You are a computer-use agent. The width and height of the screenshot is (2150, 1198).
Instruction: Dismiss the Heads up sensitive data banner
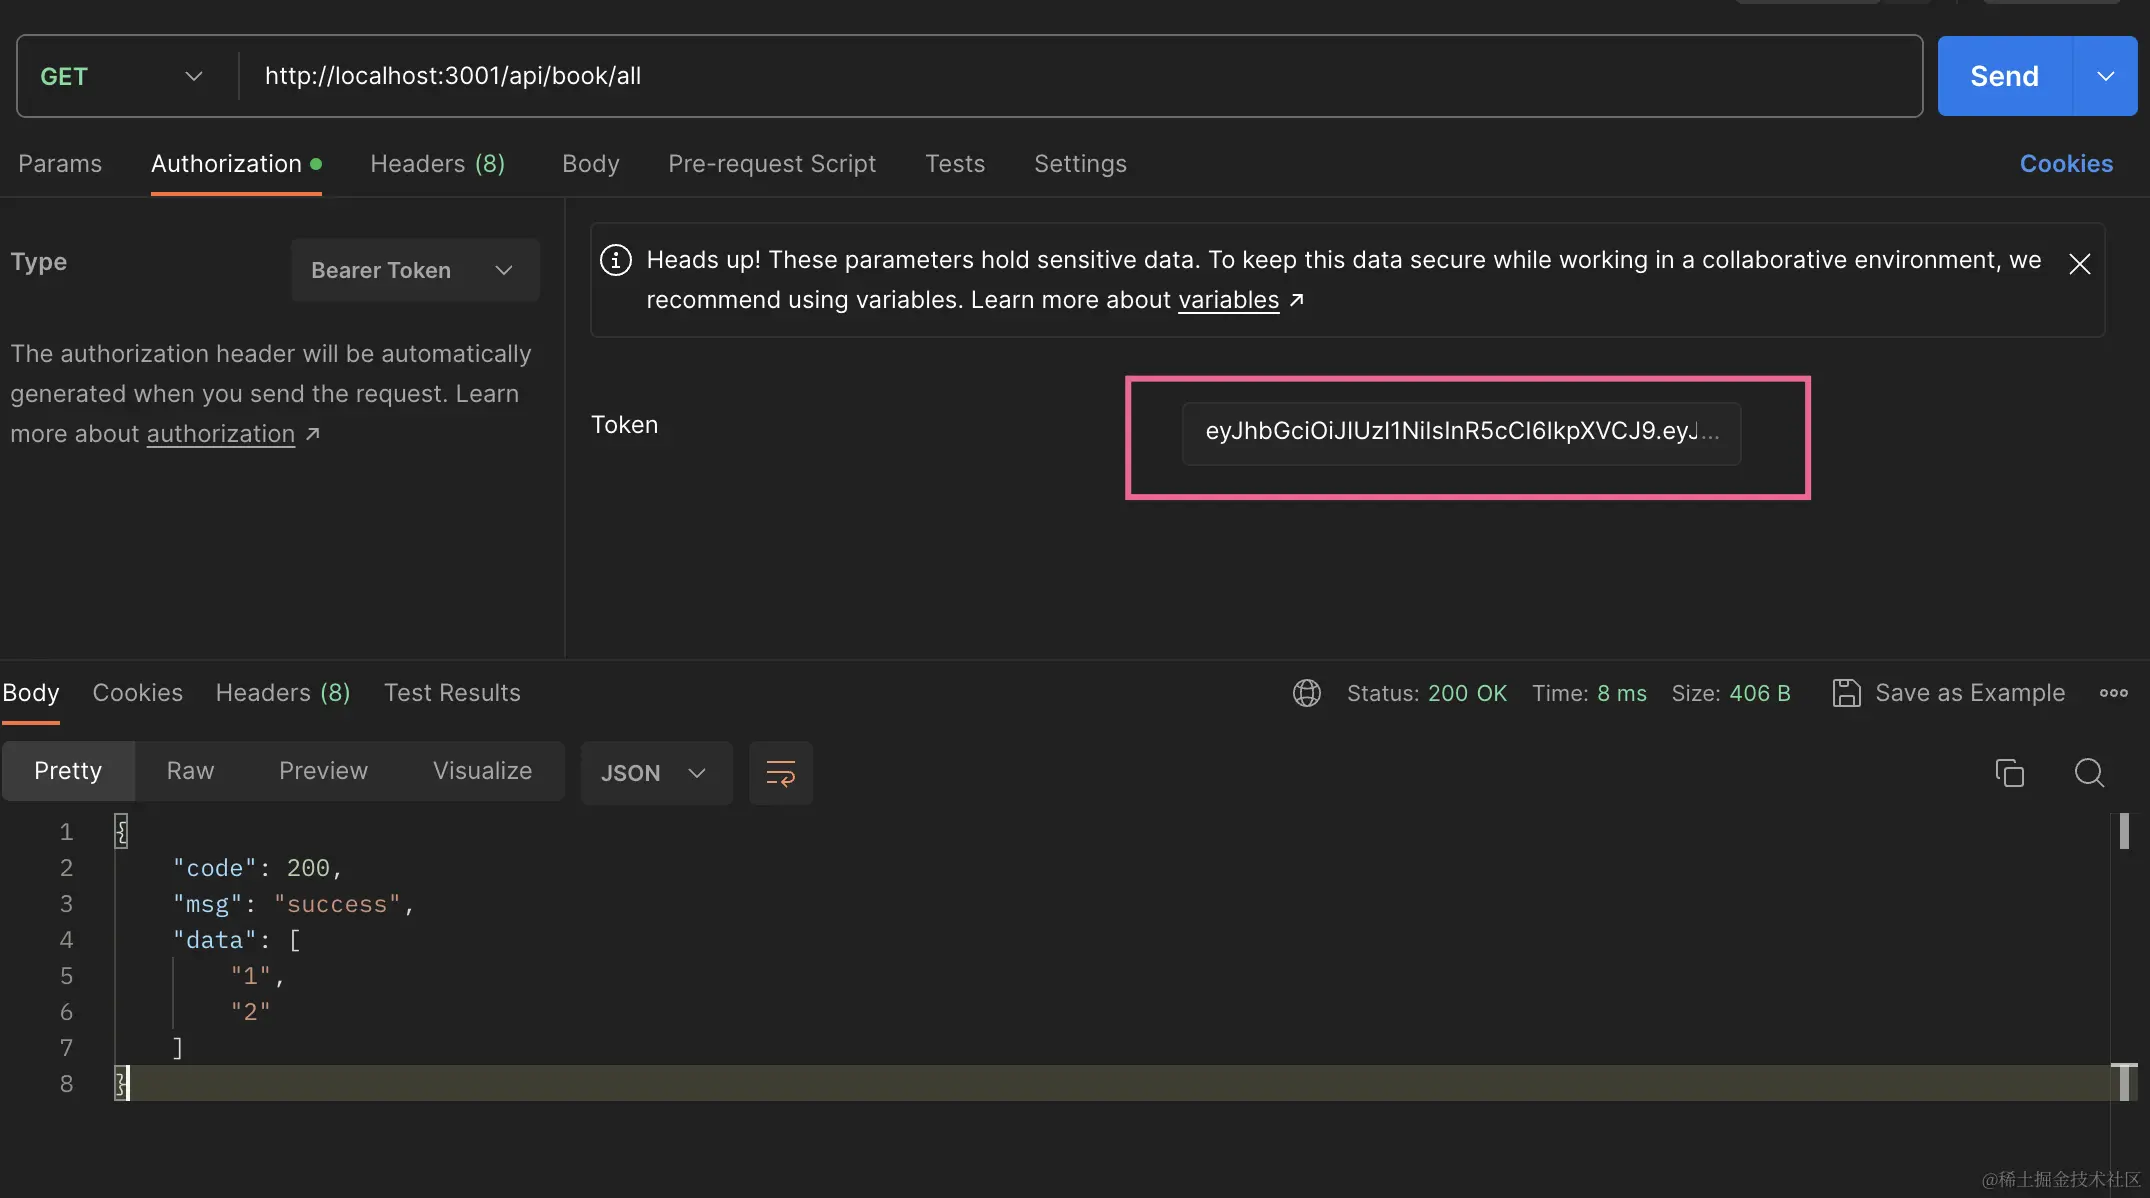2079,264
